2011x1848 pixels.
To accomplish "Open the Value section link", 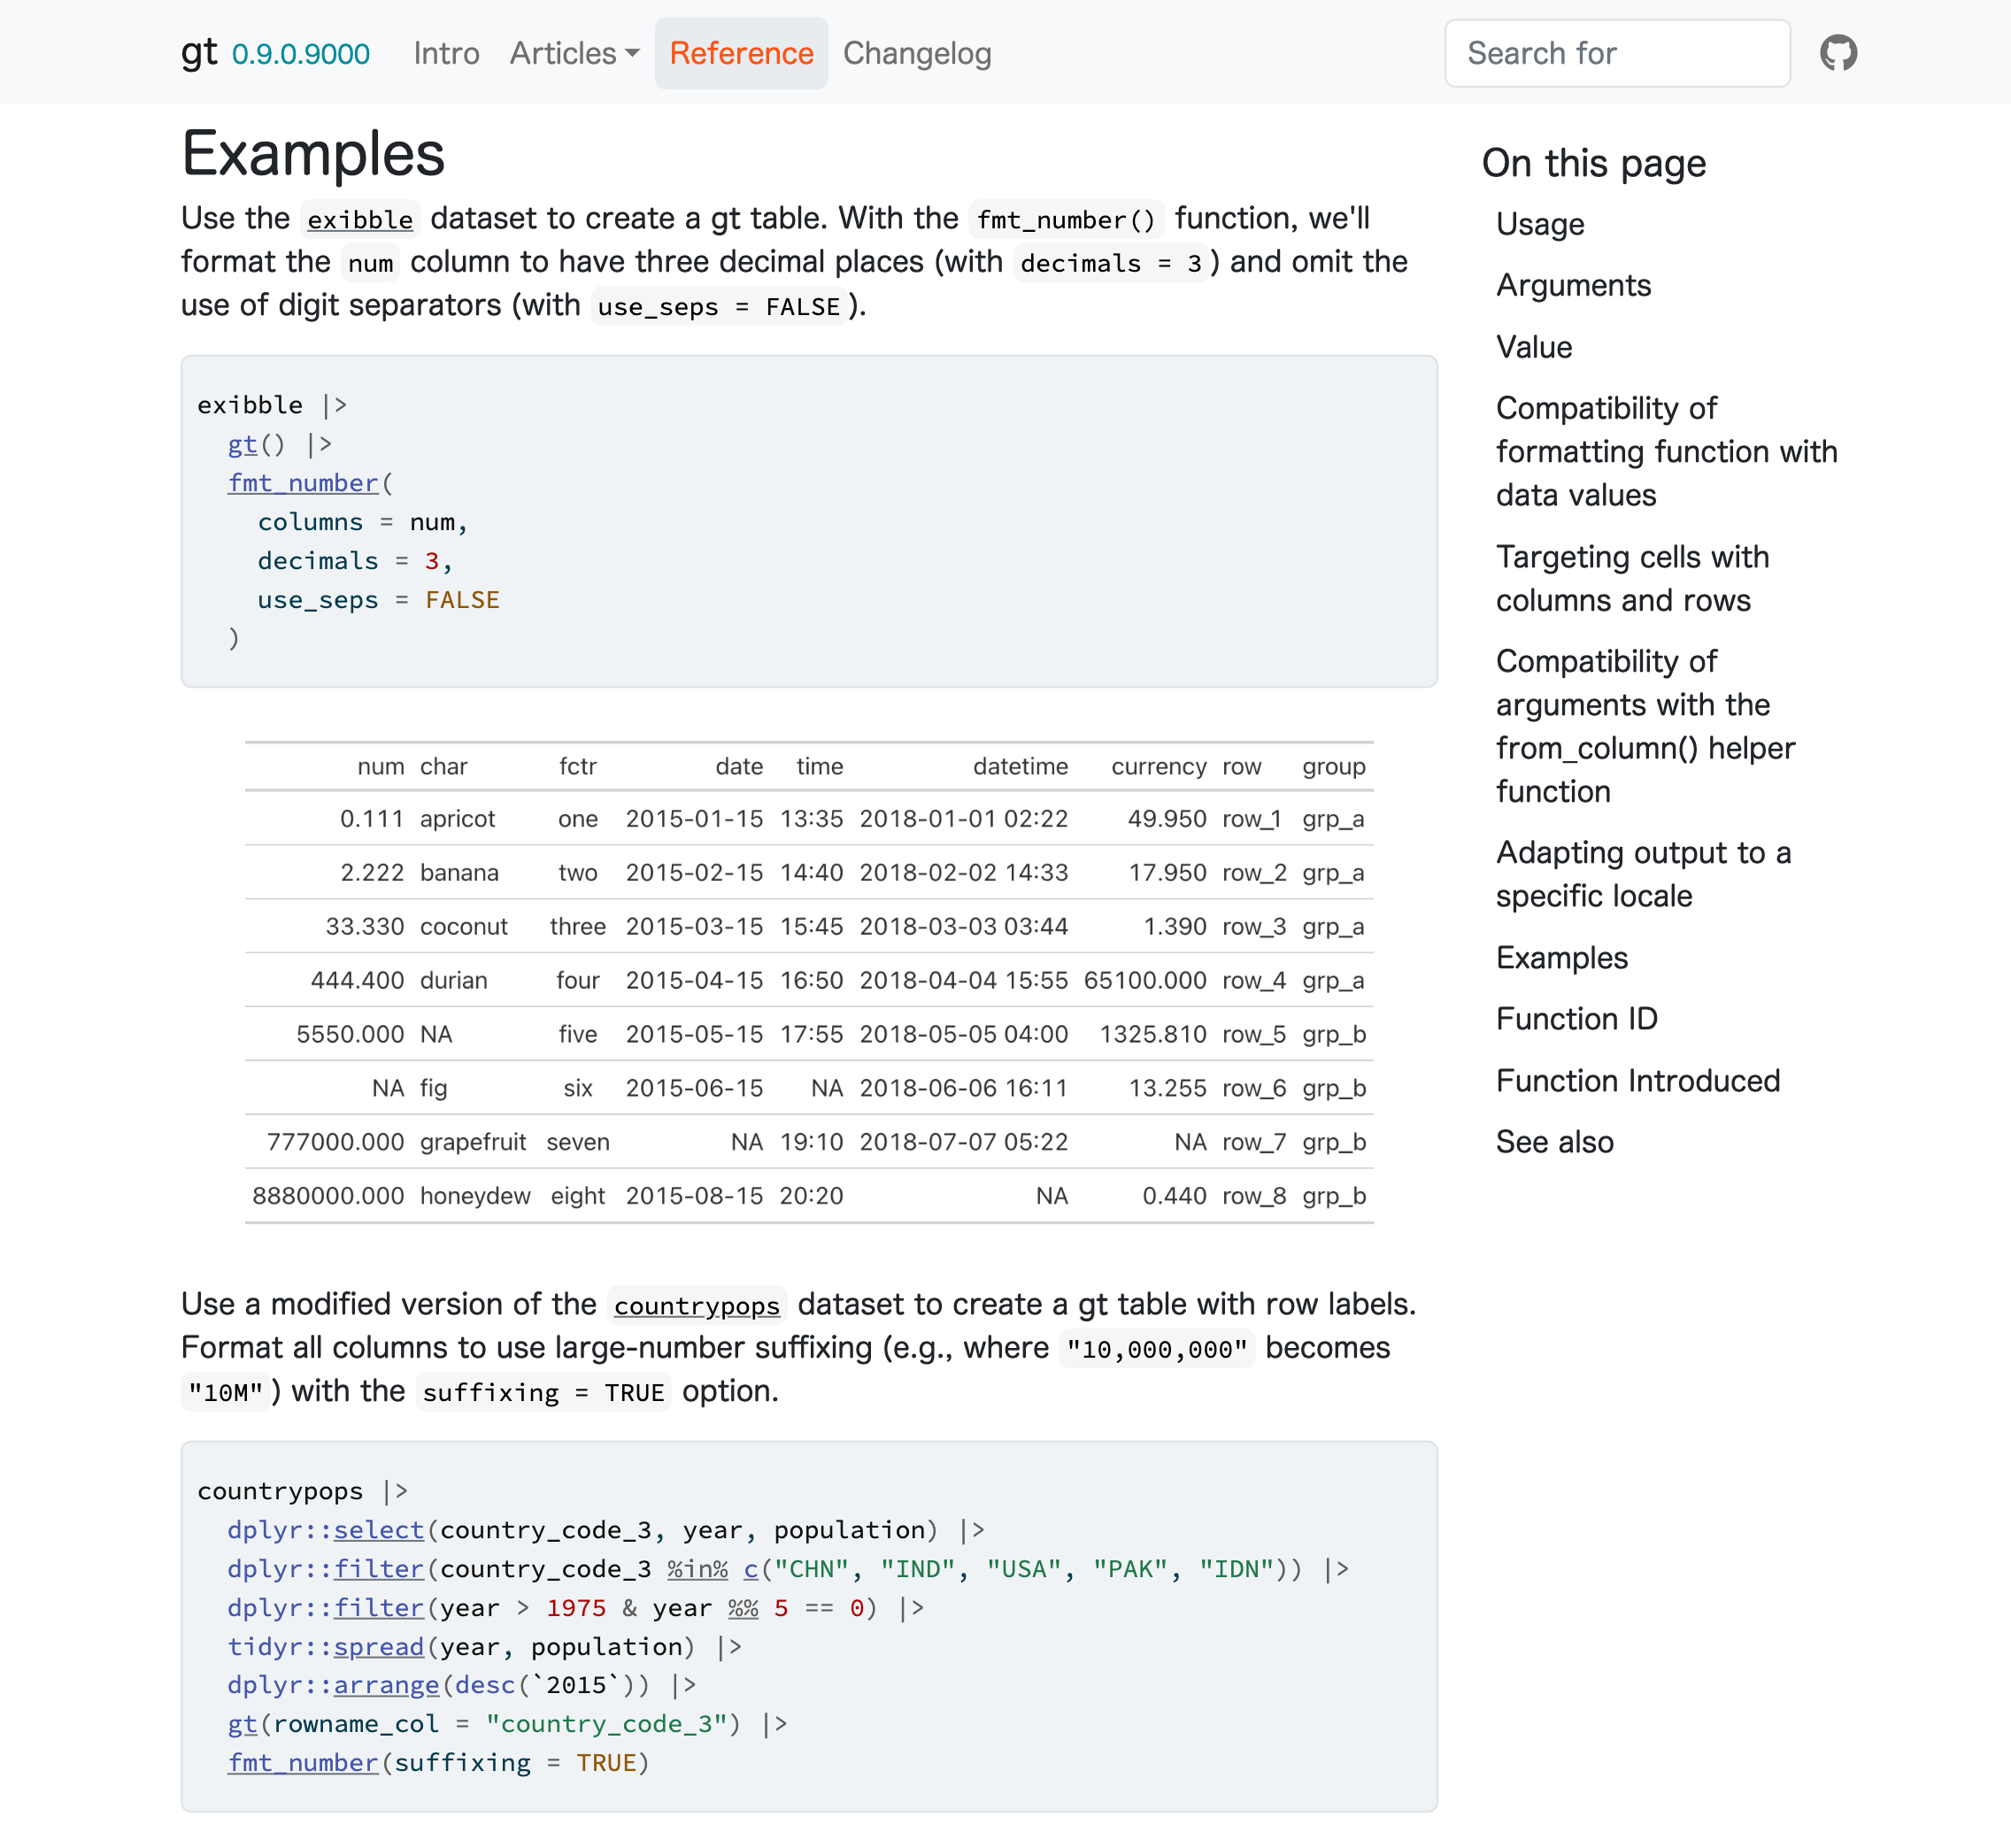I will (1535, 347).
